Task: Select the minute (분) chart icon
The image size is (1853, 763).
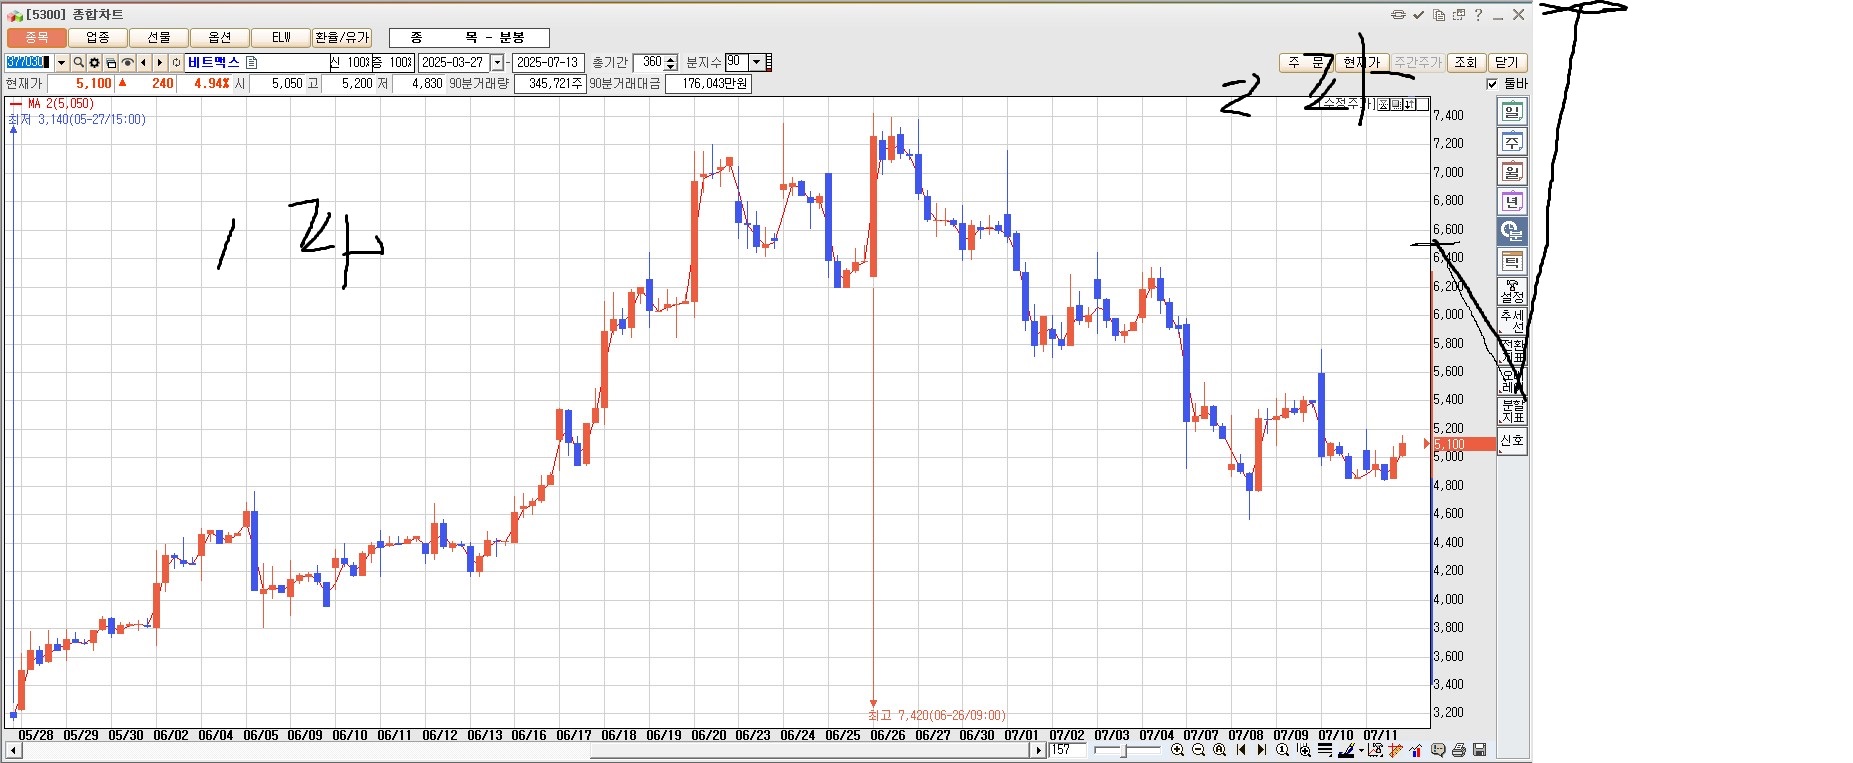Action: (x=1512, y=232)
